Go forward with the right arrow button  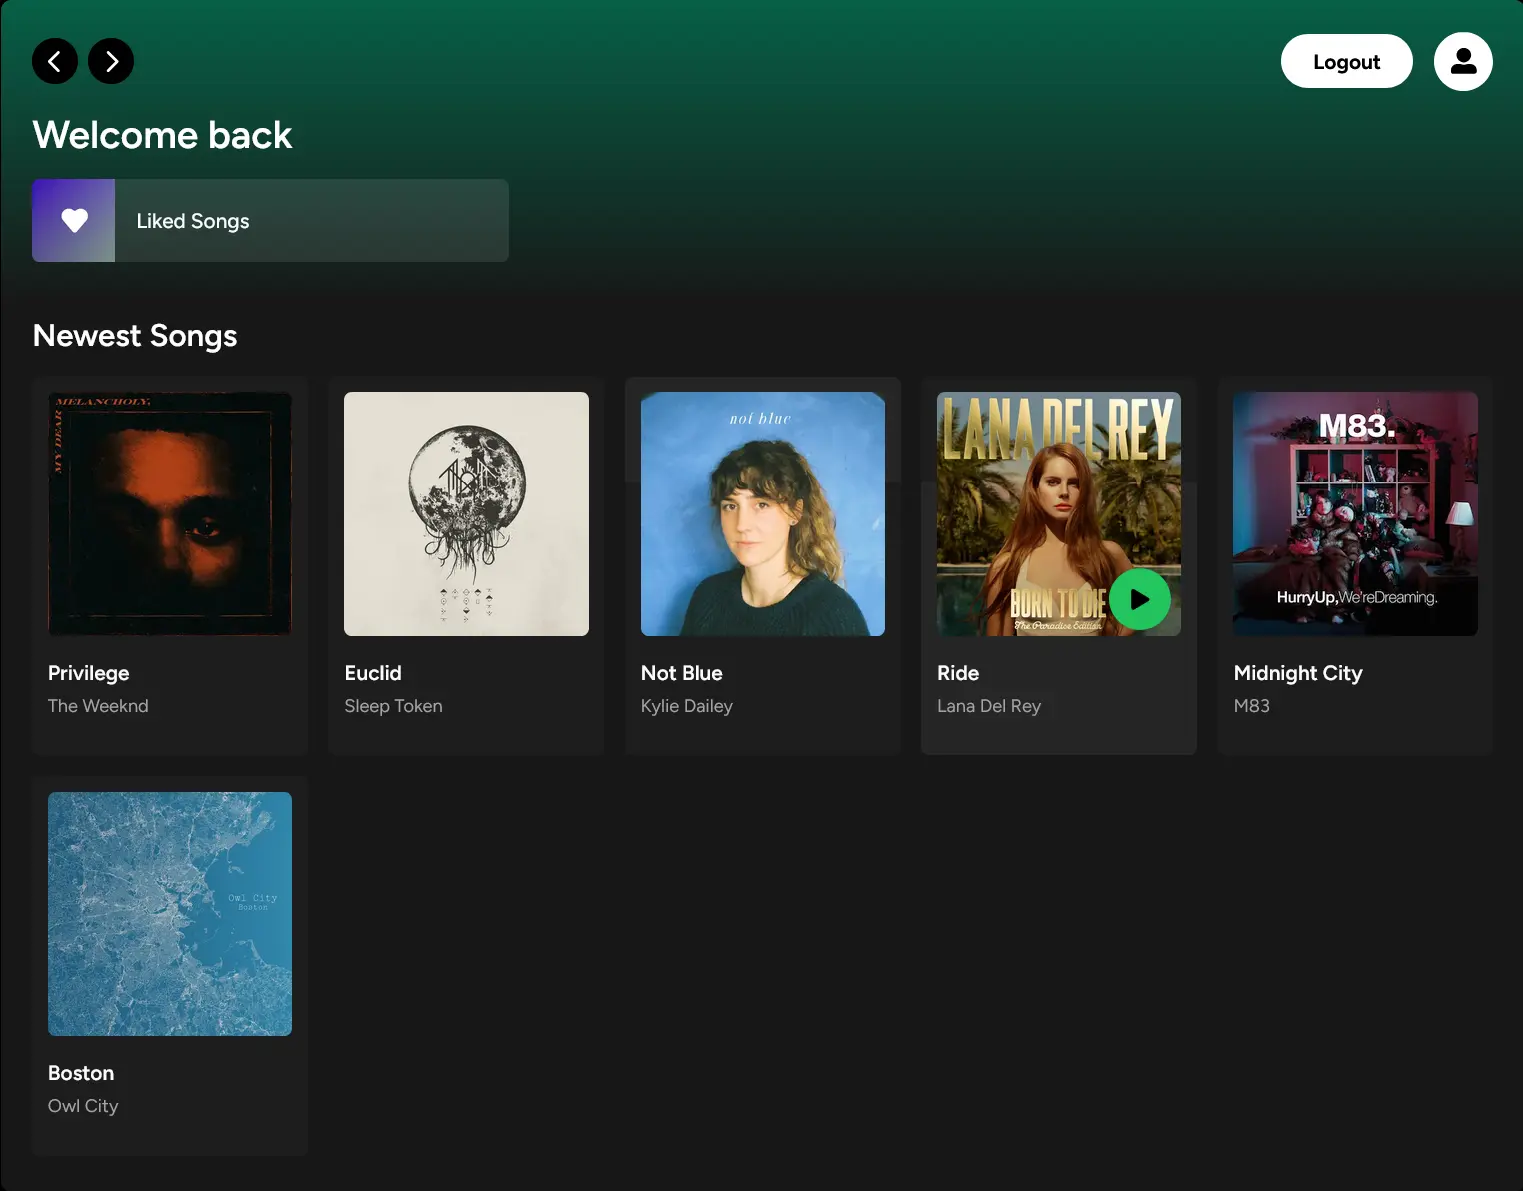tap(111, 61)
